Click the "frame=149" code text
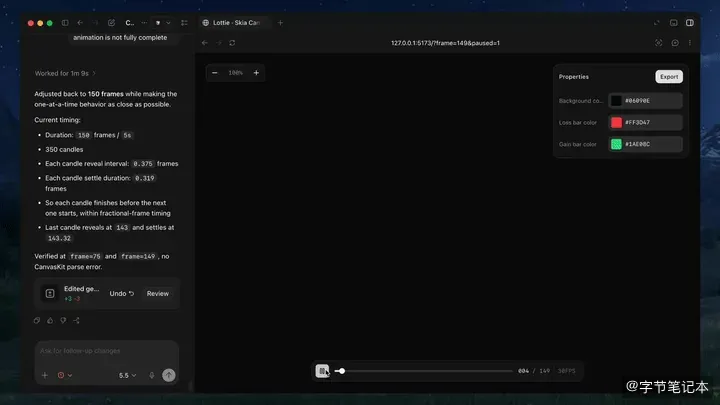This screenshot has width=720, height=405. click(x=138, y=256)
